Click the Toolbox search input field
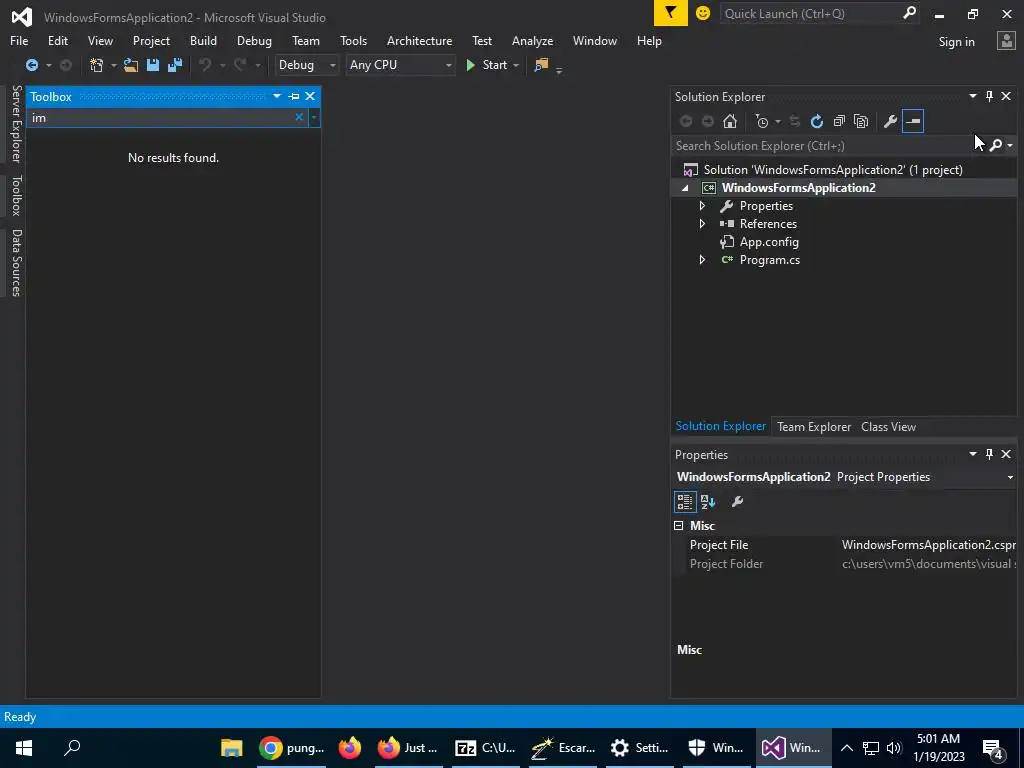The image size is (1024, 768). pos(161,118)
